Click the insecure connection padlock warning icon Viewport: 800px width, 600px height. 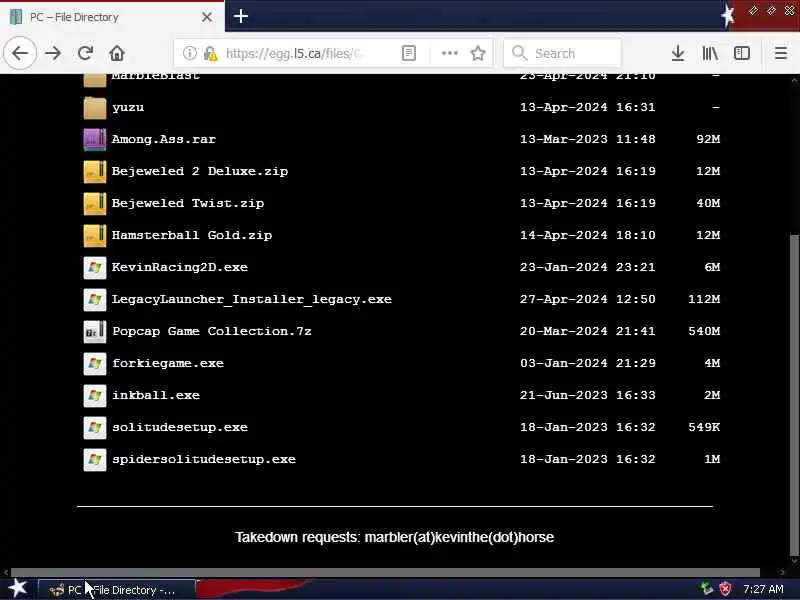point(211,53)
